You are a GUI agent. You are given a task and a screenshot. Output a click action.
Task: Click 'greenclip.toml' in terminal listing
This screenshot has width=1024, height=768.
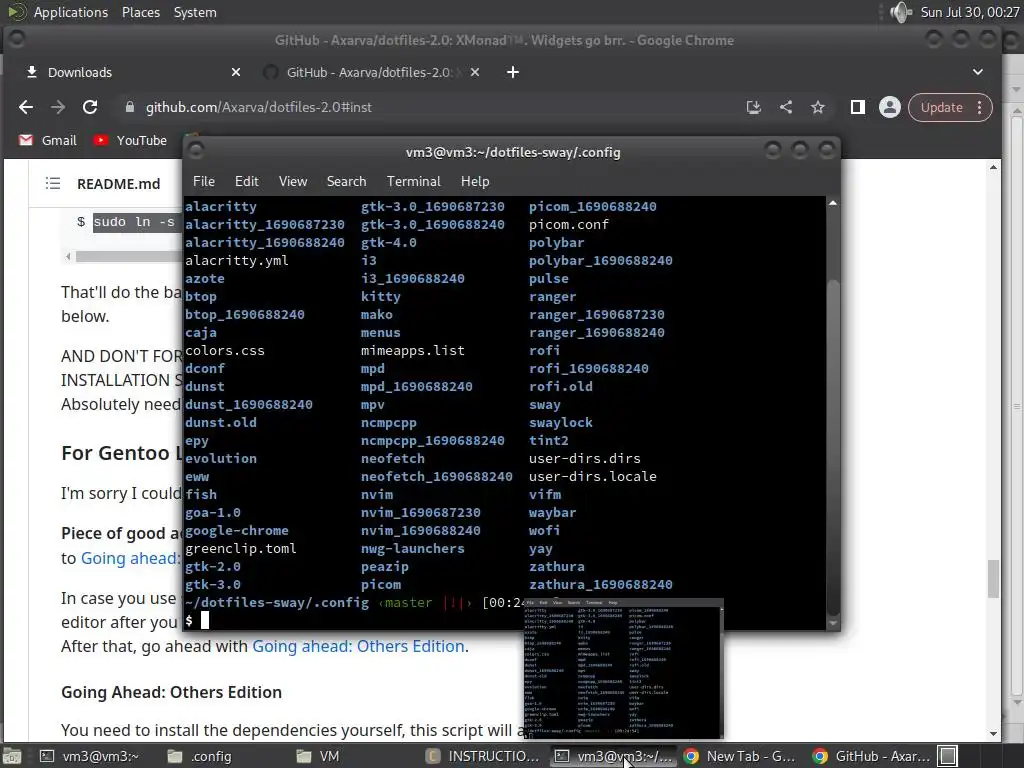point(240,549)
